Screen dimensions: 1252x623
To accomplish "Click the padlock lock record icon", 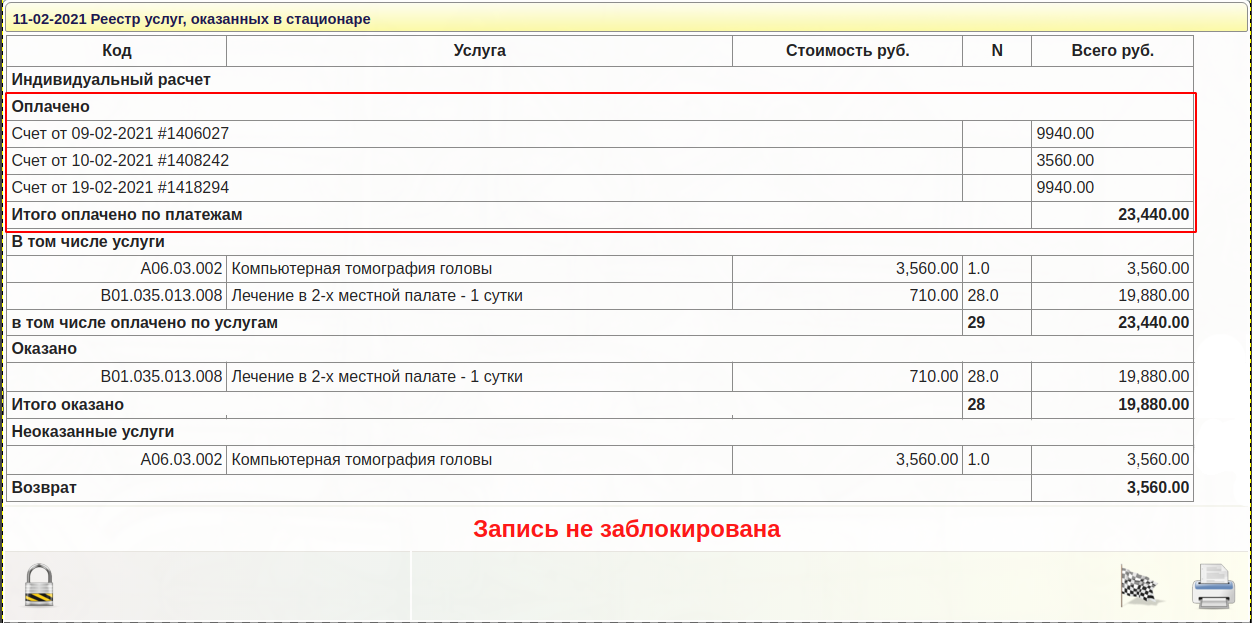I will tap(39, 585).
